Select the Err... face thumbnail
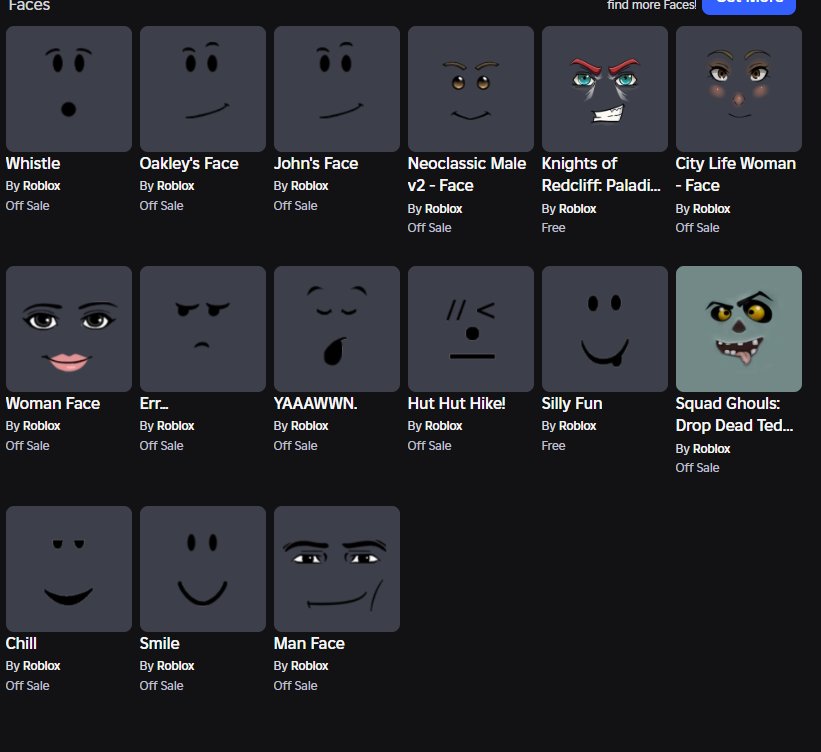Screen dimensions: 821x752 point(203,329)
